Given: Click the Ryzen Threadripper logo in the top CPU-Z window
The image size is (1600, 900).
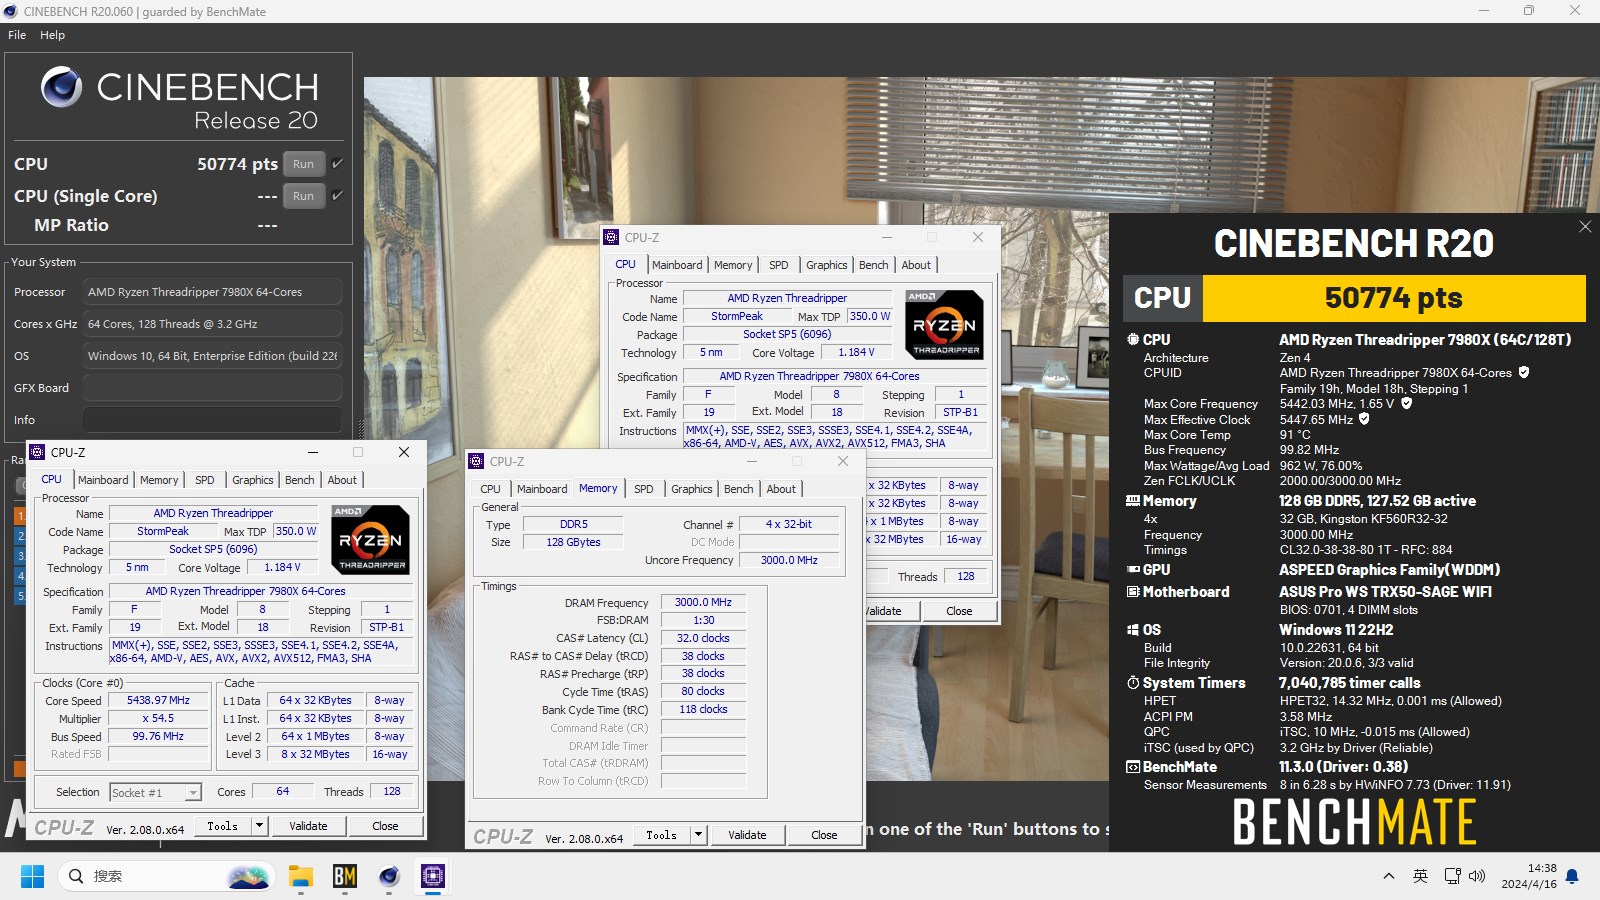Looking at the screenshot, I should click(944, 325).
